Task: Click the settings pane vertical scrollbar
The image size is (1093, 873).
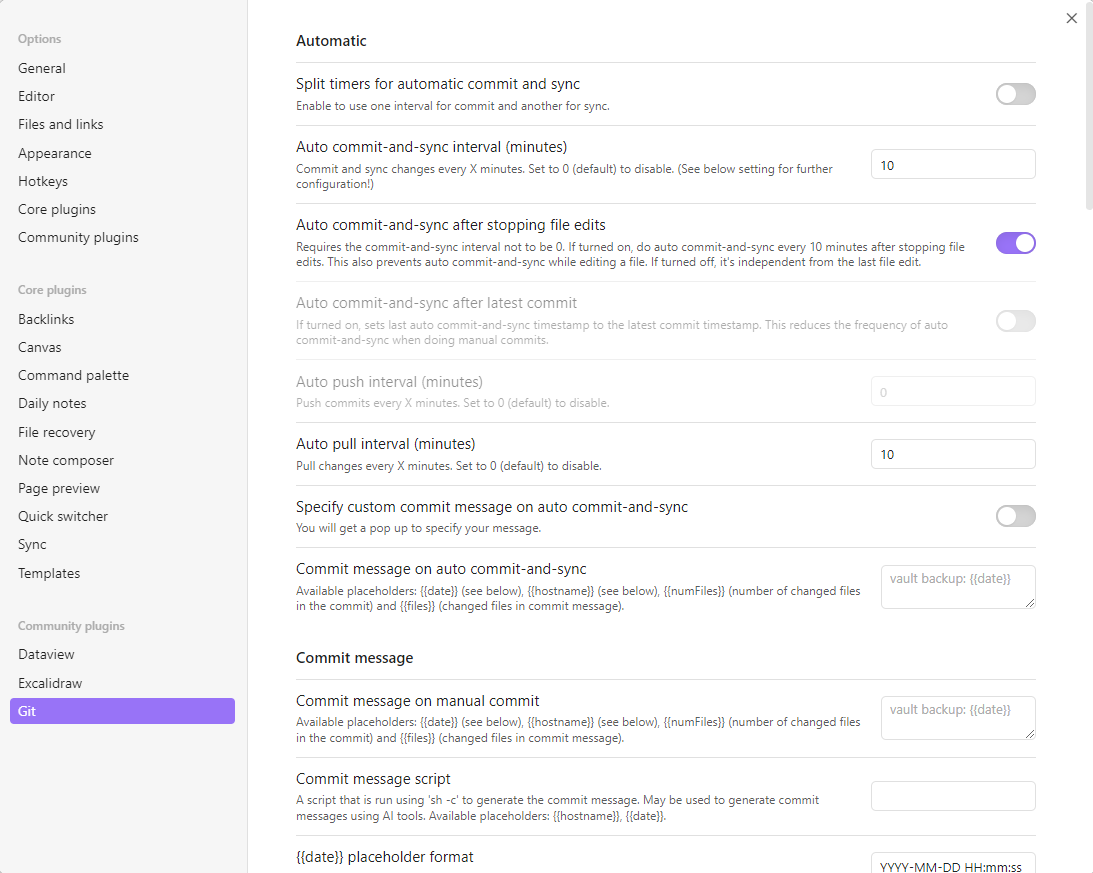Action: (x=1088, y=110)
